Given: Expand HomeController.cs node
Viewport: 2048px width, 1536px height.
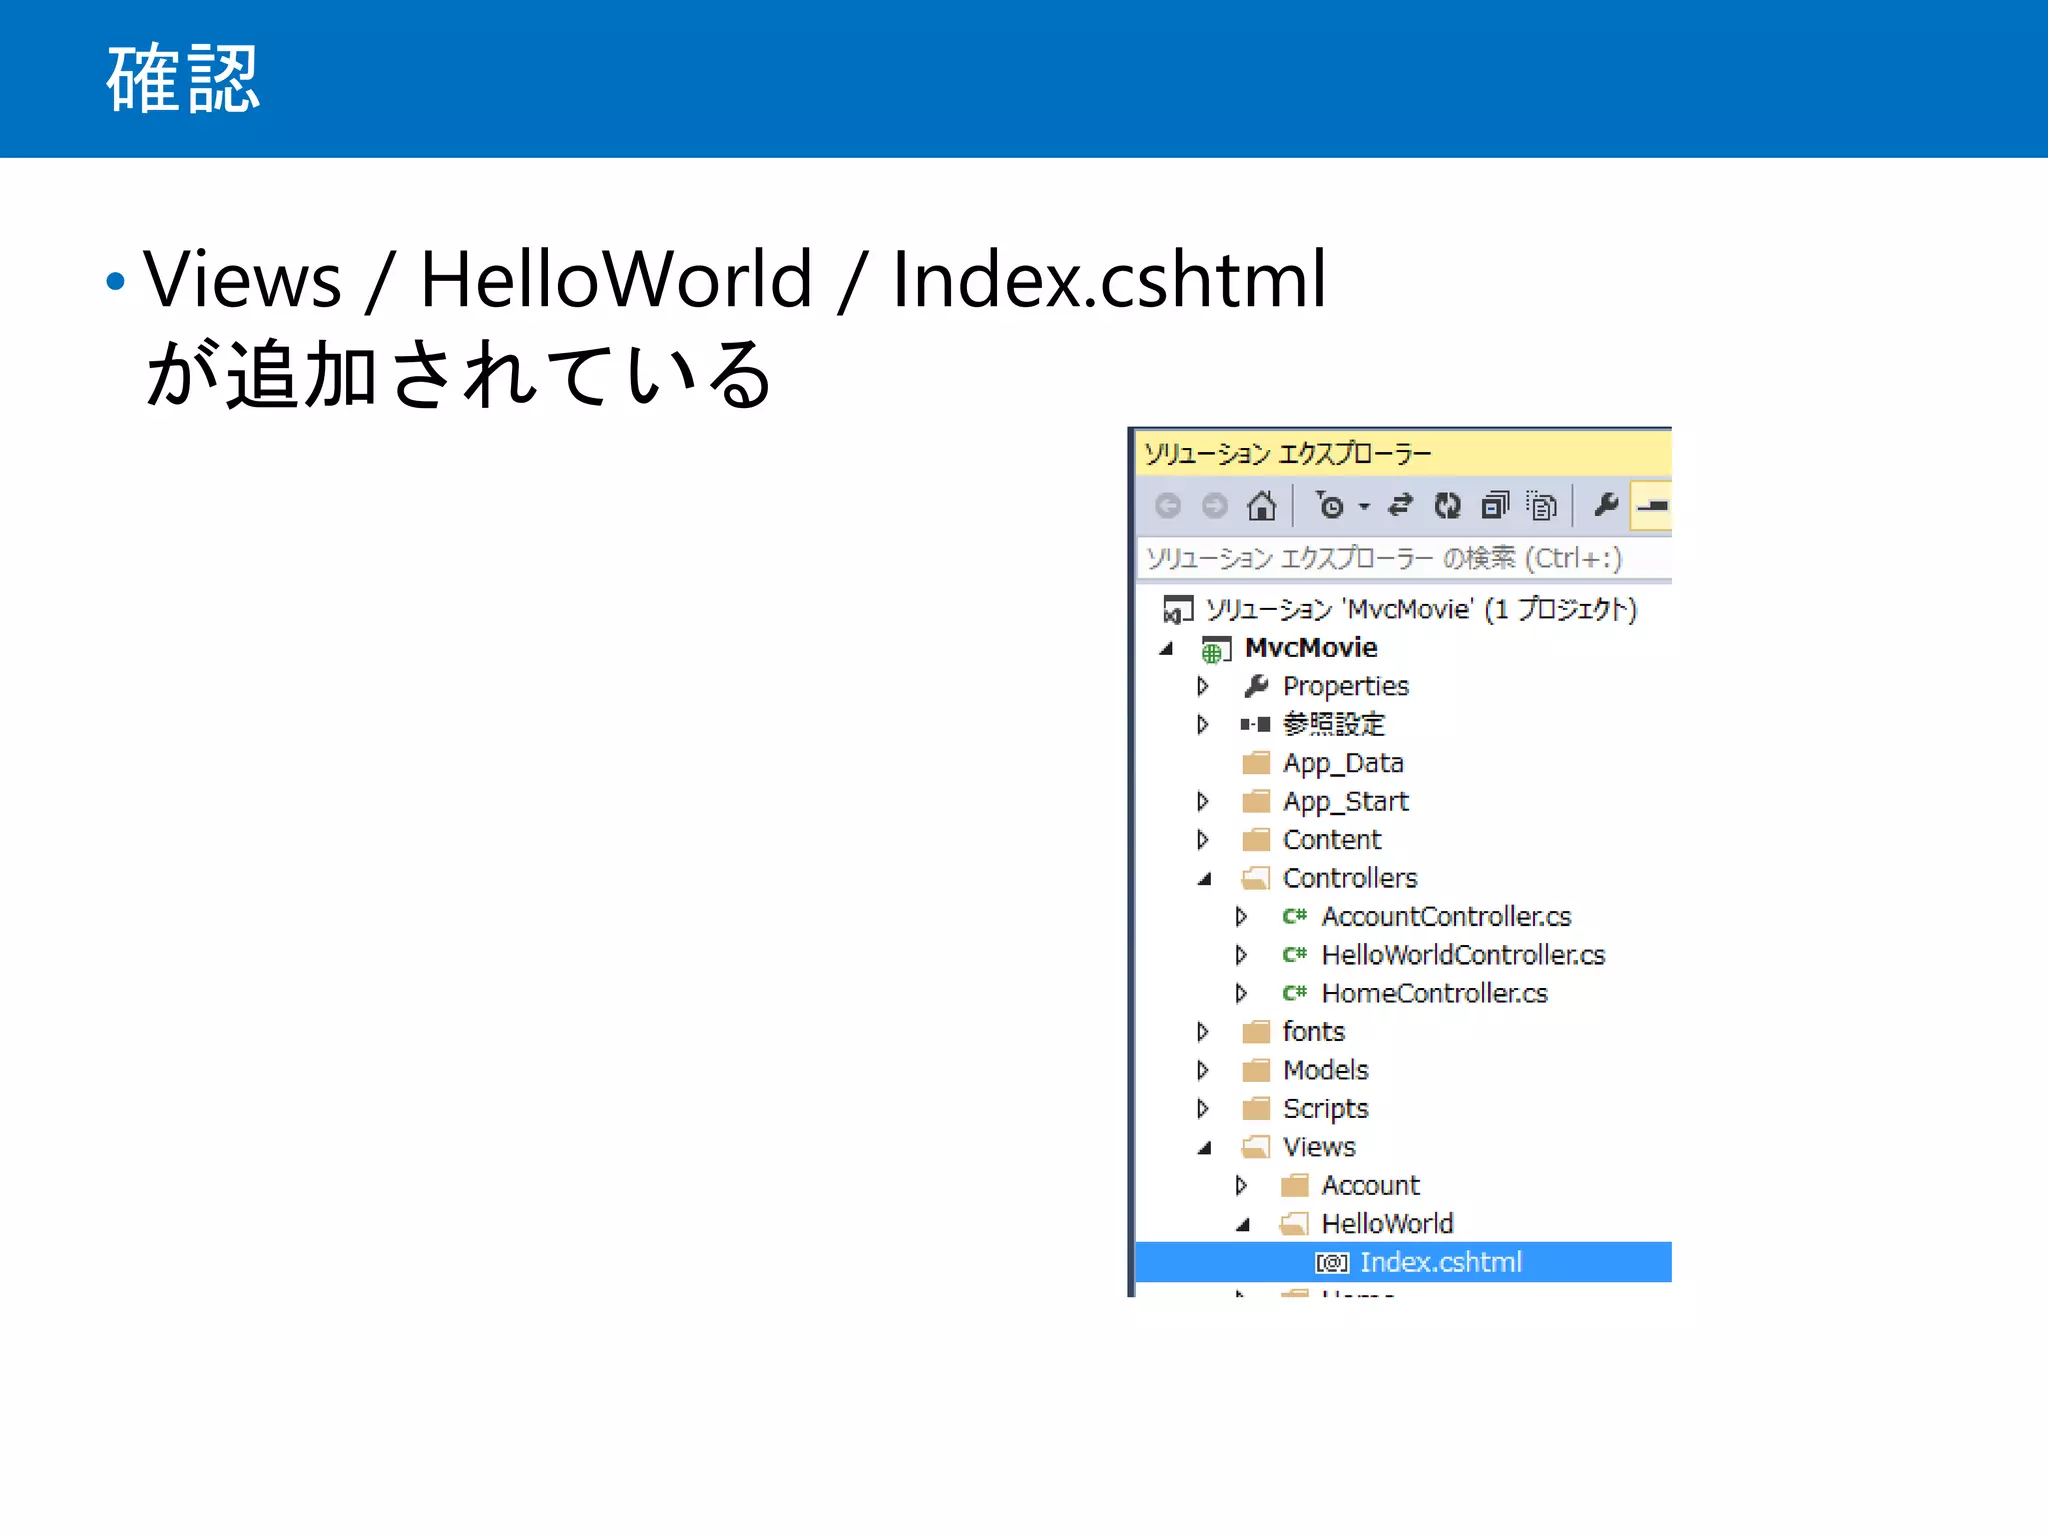Looking at the screenshot, I should click(1241, 993).
